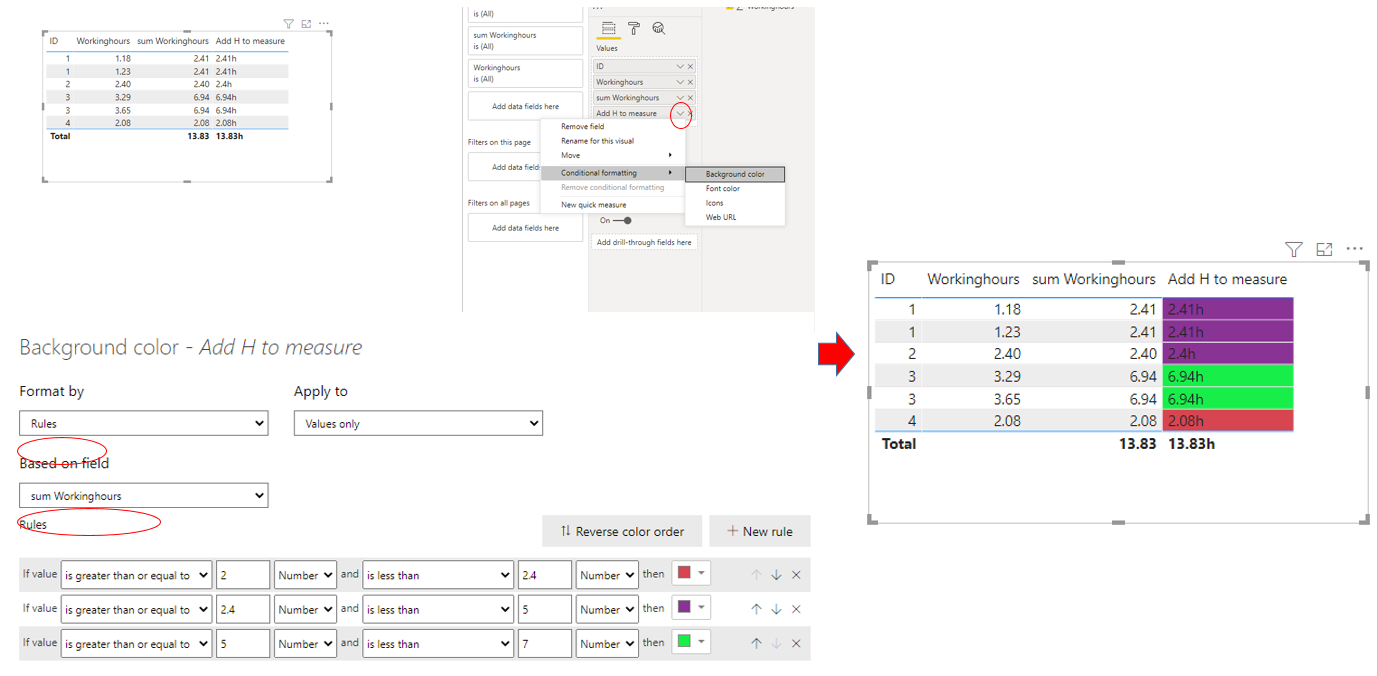Click focus mode icon above small table
Image resolution: width=1378 pixels, height=676 pixels.
[306, 23]
